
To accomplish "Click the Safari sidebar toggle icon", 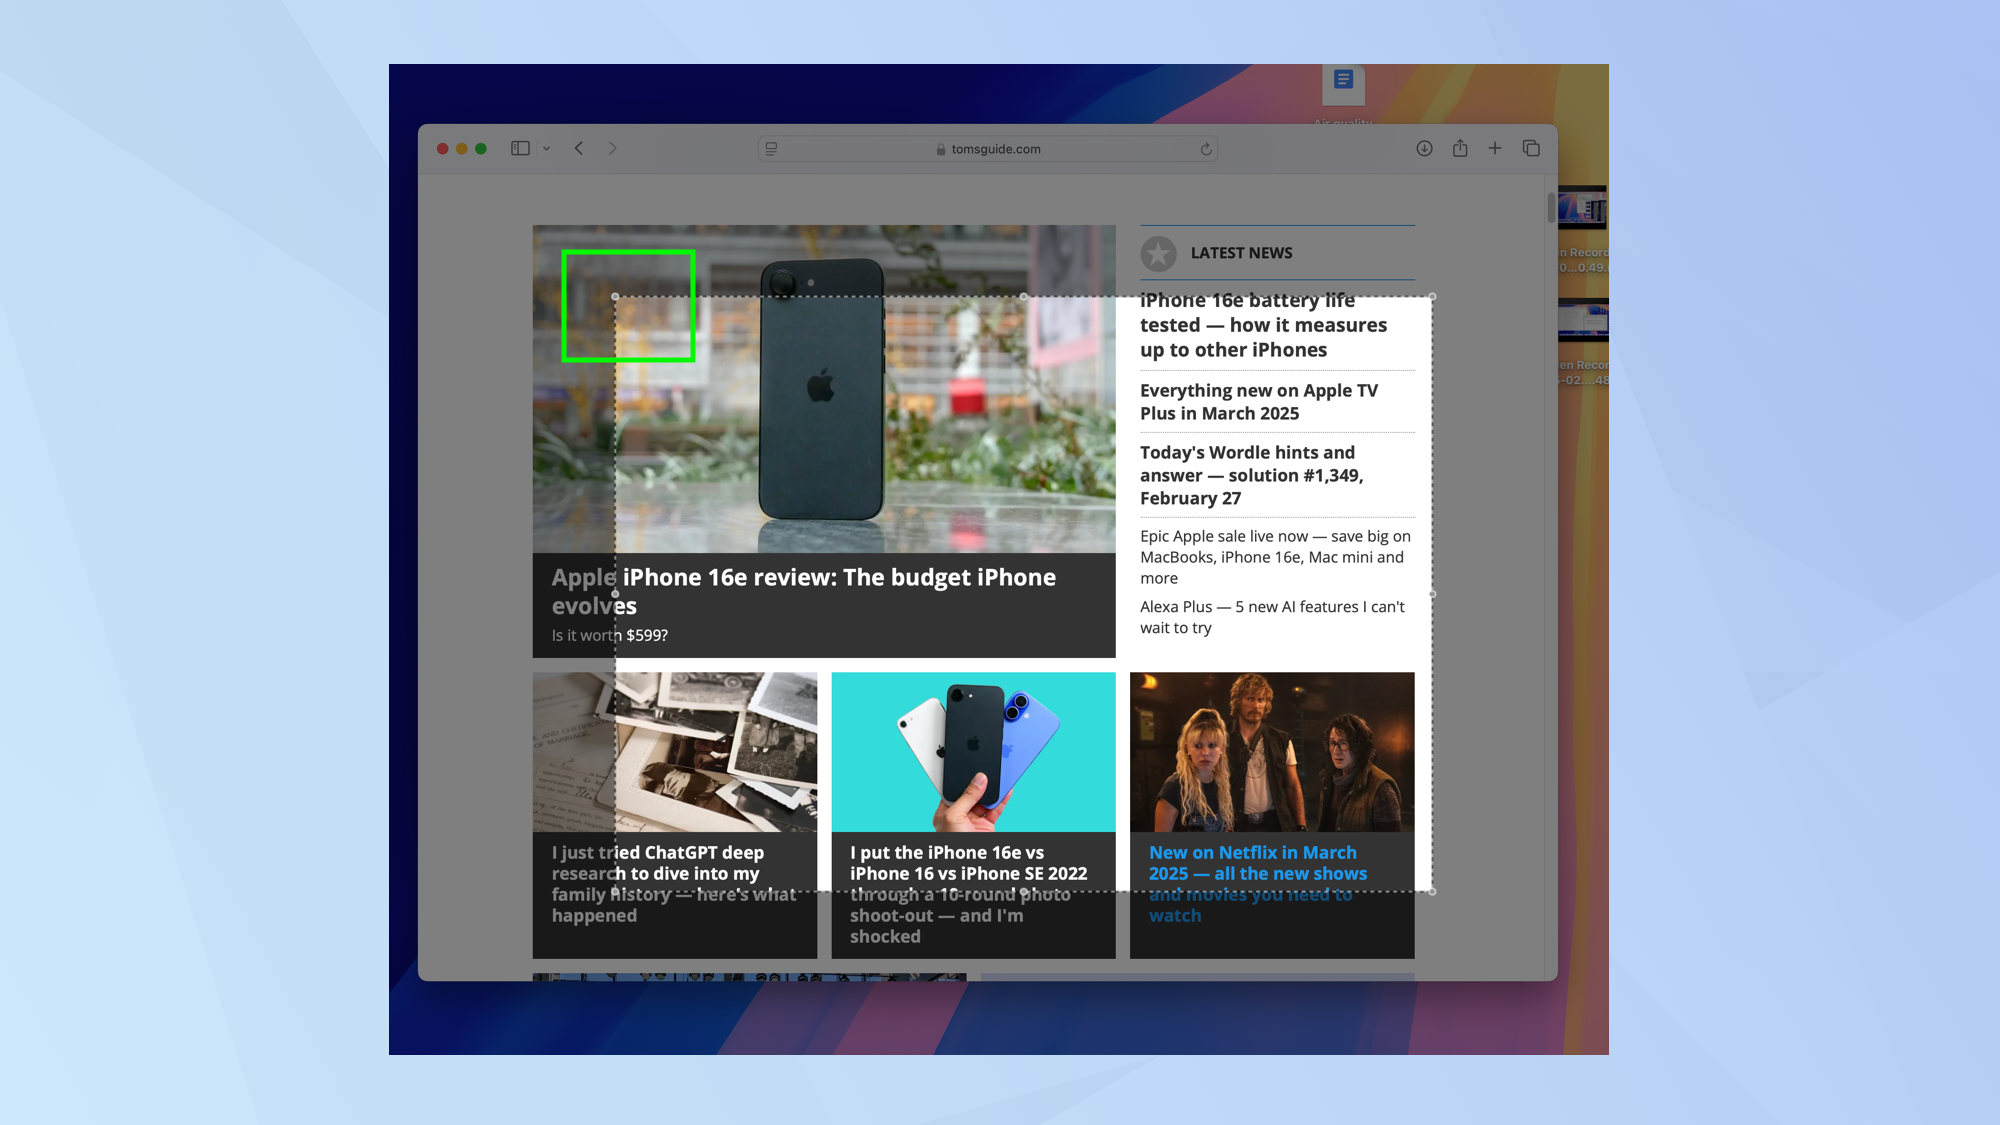I will 520,148.
